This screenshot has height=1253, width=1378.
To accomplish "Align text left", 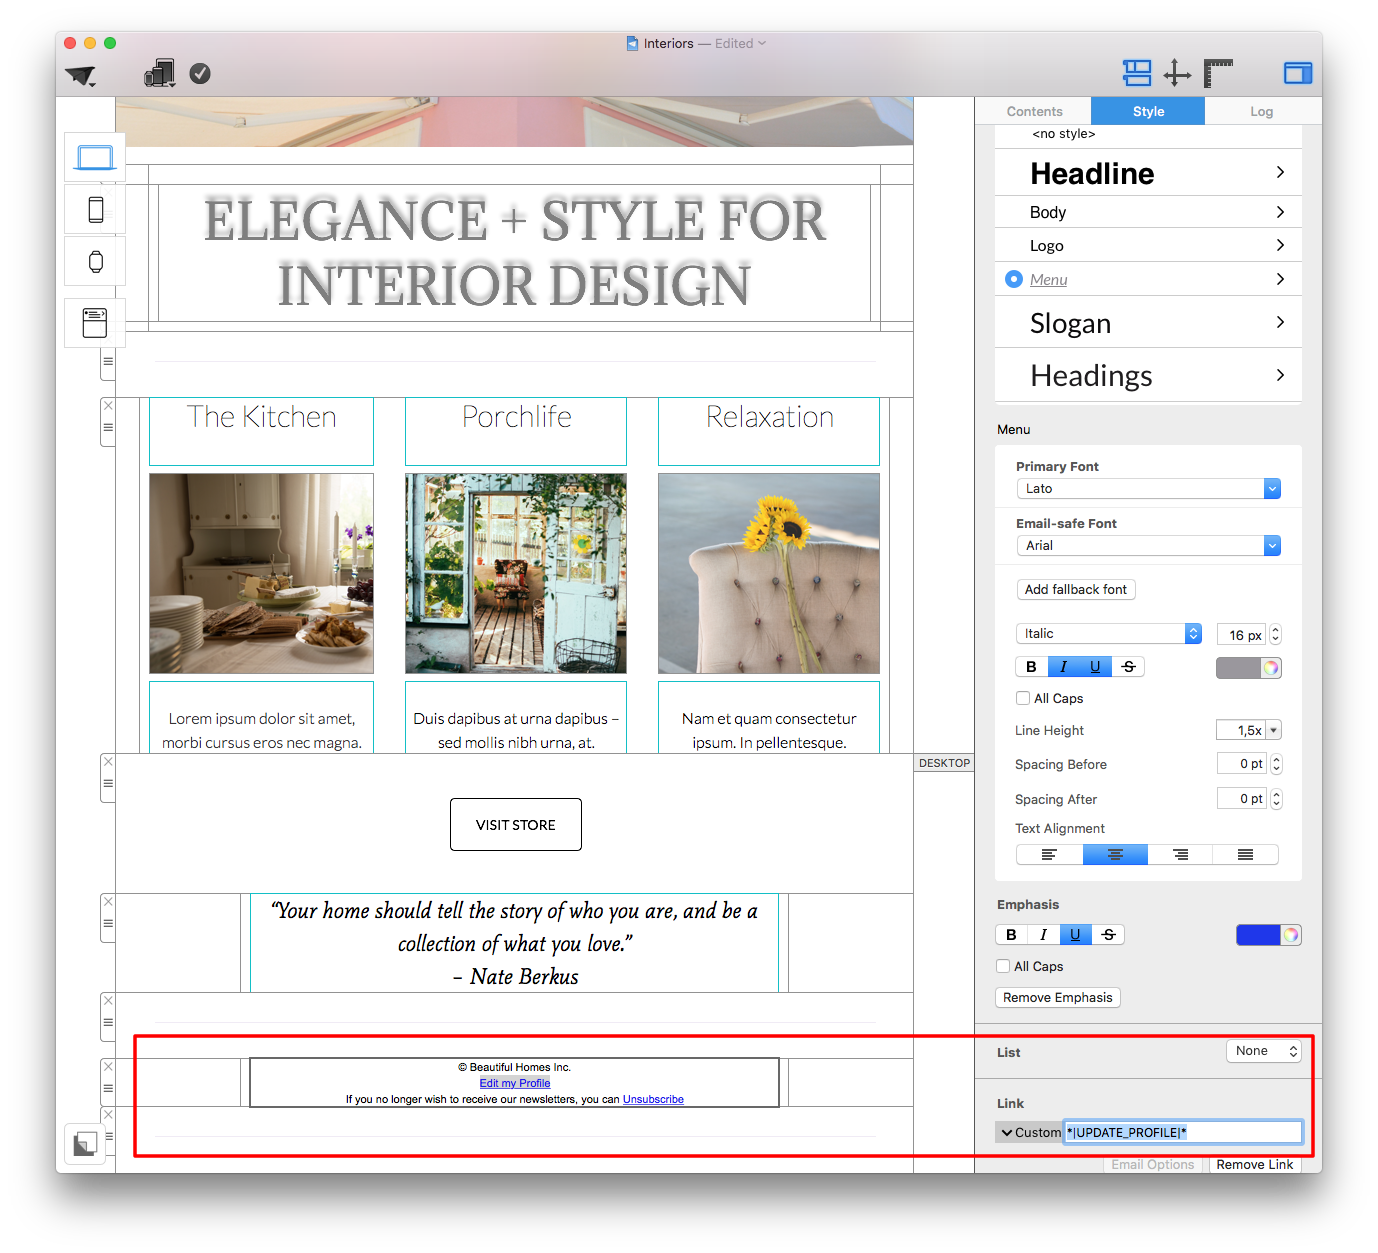I will tap(1049, 855).
